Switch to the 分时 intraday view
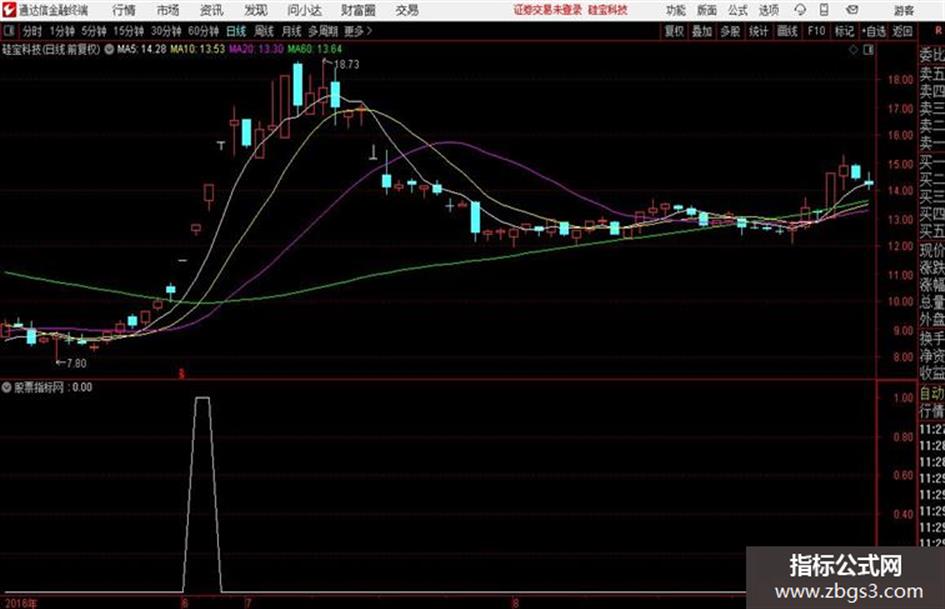The height and width of the screenshot is (609, 945). [x=32, y=31]
